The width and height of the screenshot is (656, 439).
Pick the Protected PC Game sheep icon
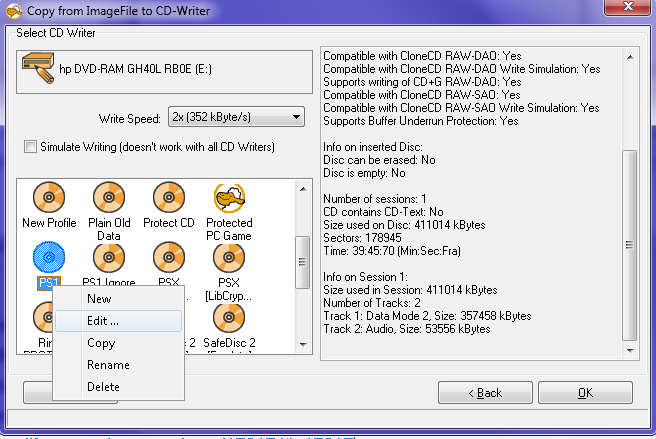229,198
